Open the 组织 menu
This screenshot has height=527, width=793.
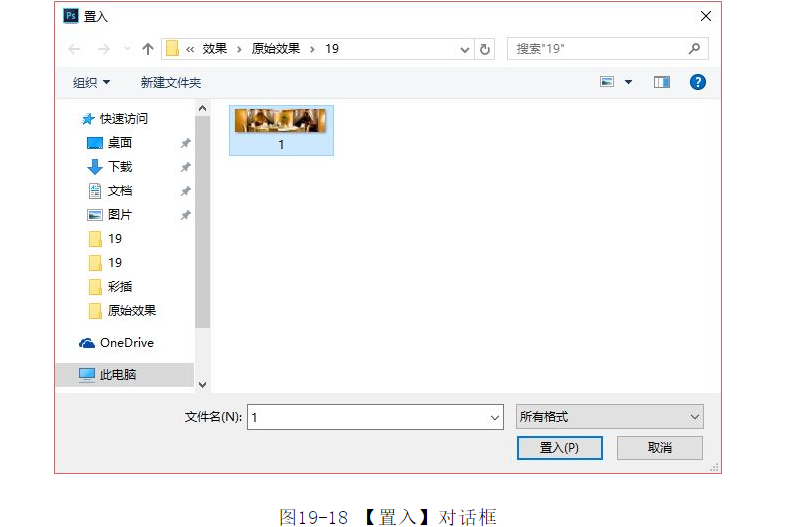click(92, 82)
